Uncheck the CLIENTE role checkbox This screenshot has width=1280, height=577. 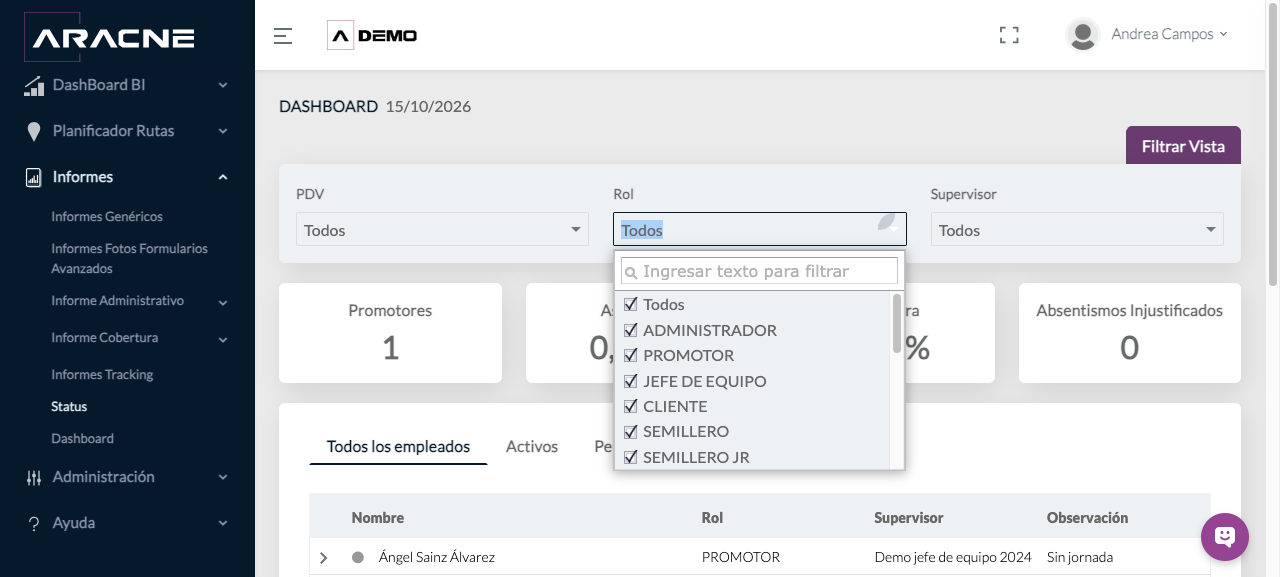pos(631,407)
